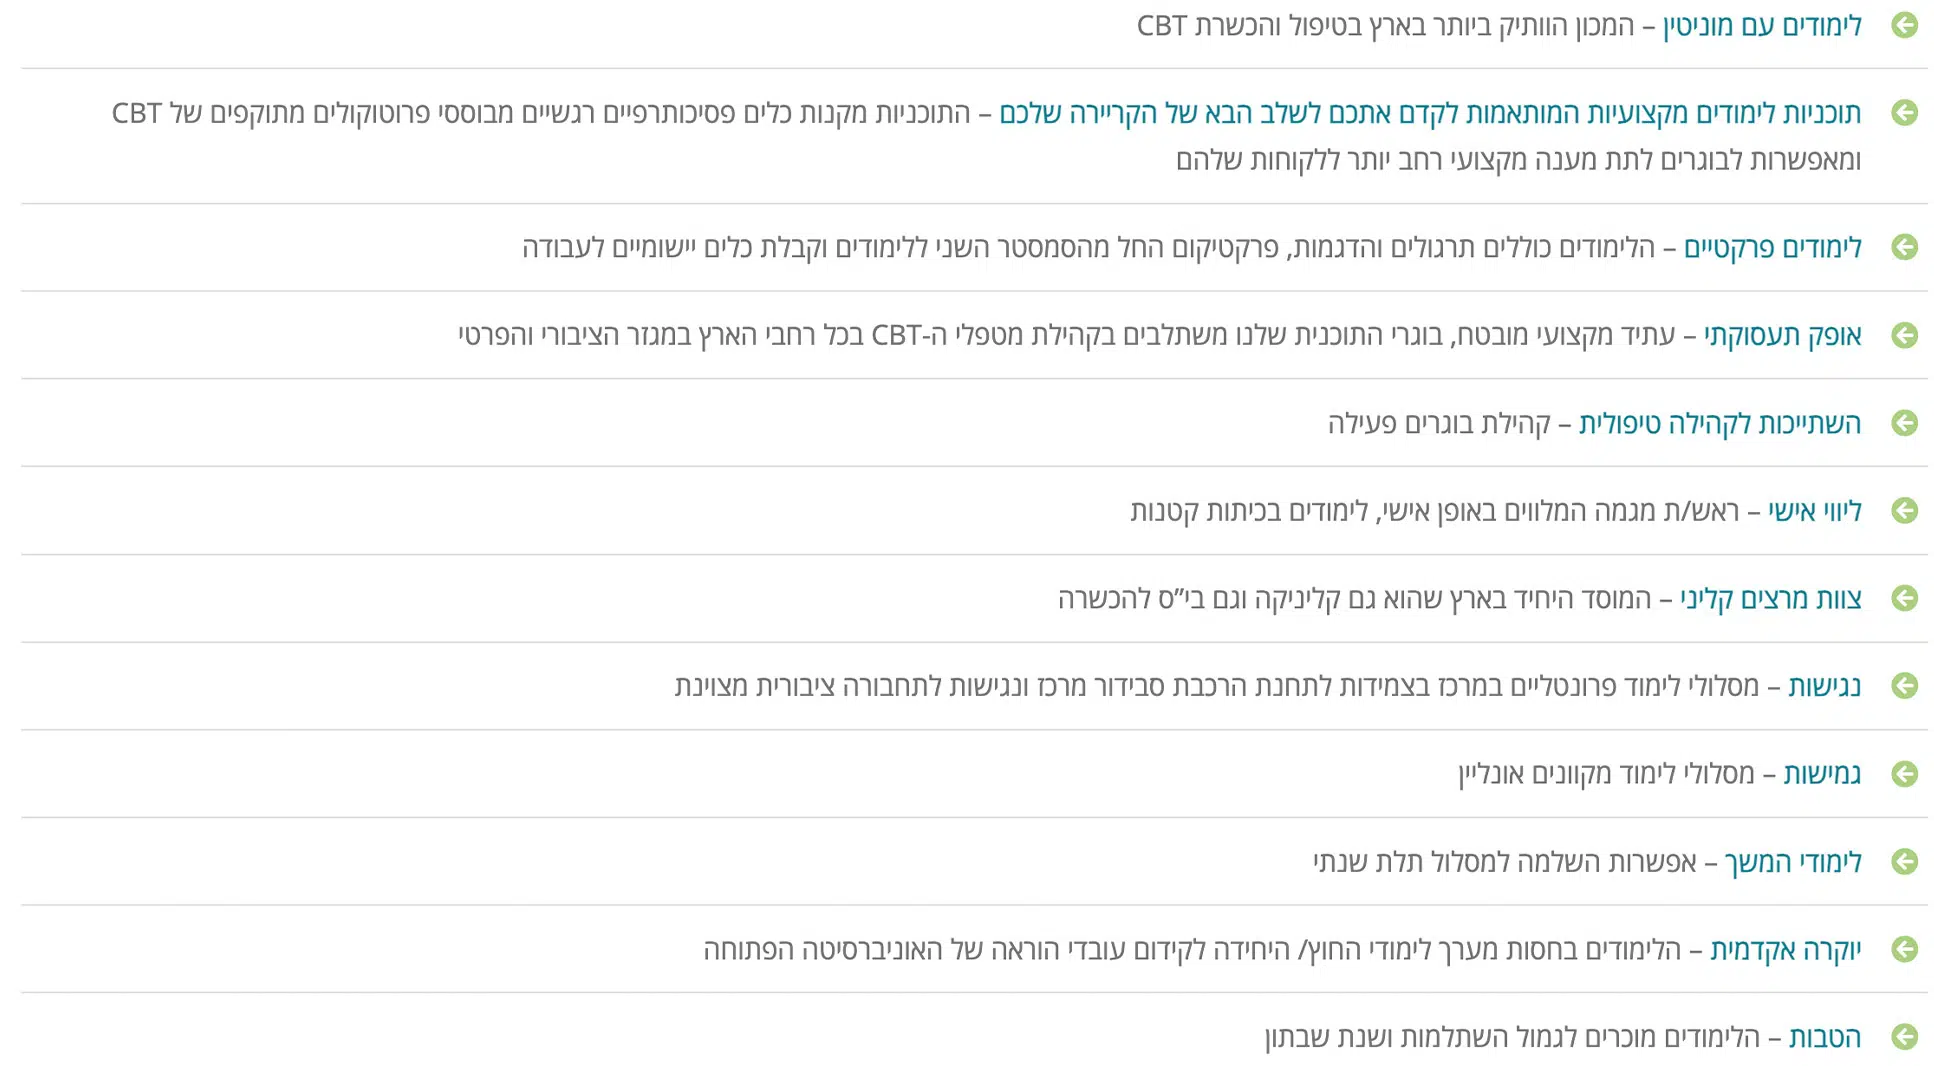Viewport: 1934px width, 1066px height.
Task: Click the arrow bullet icon next to 'נגישות'
Action: (1904, 686)
